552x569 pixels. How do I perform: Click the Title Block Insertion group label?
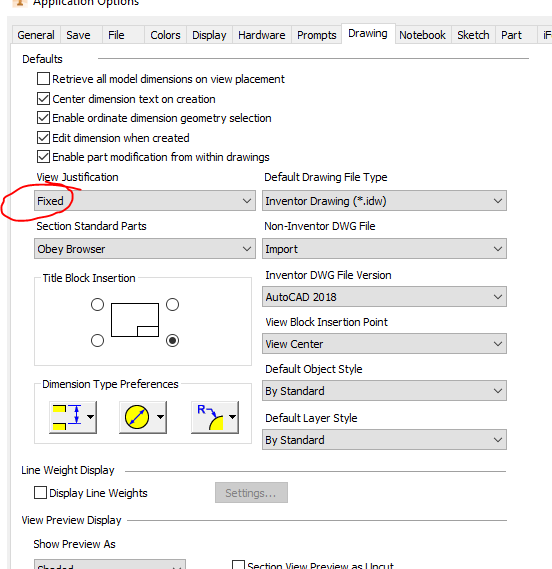tap(89, 278)
